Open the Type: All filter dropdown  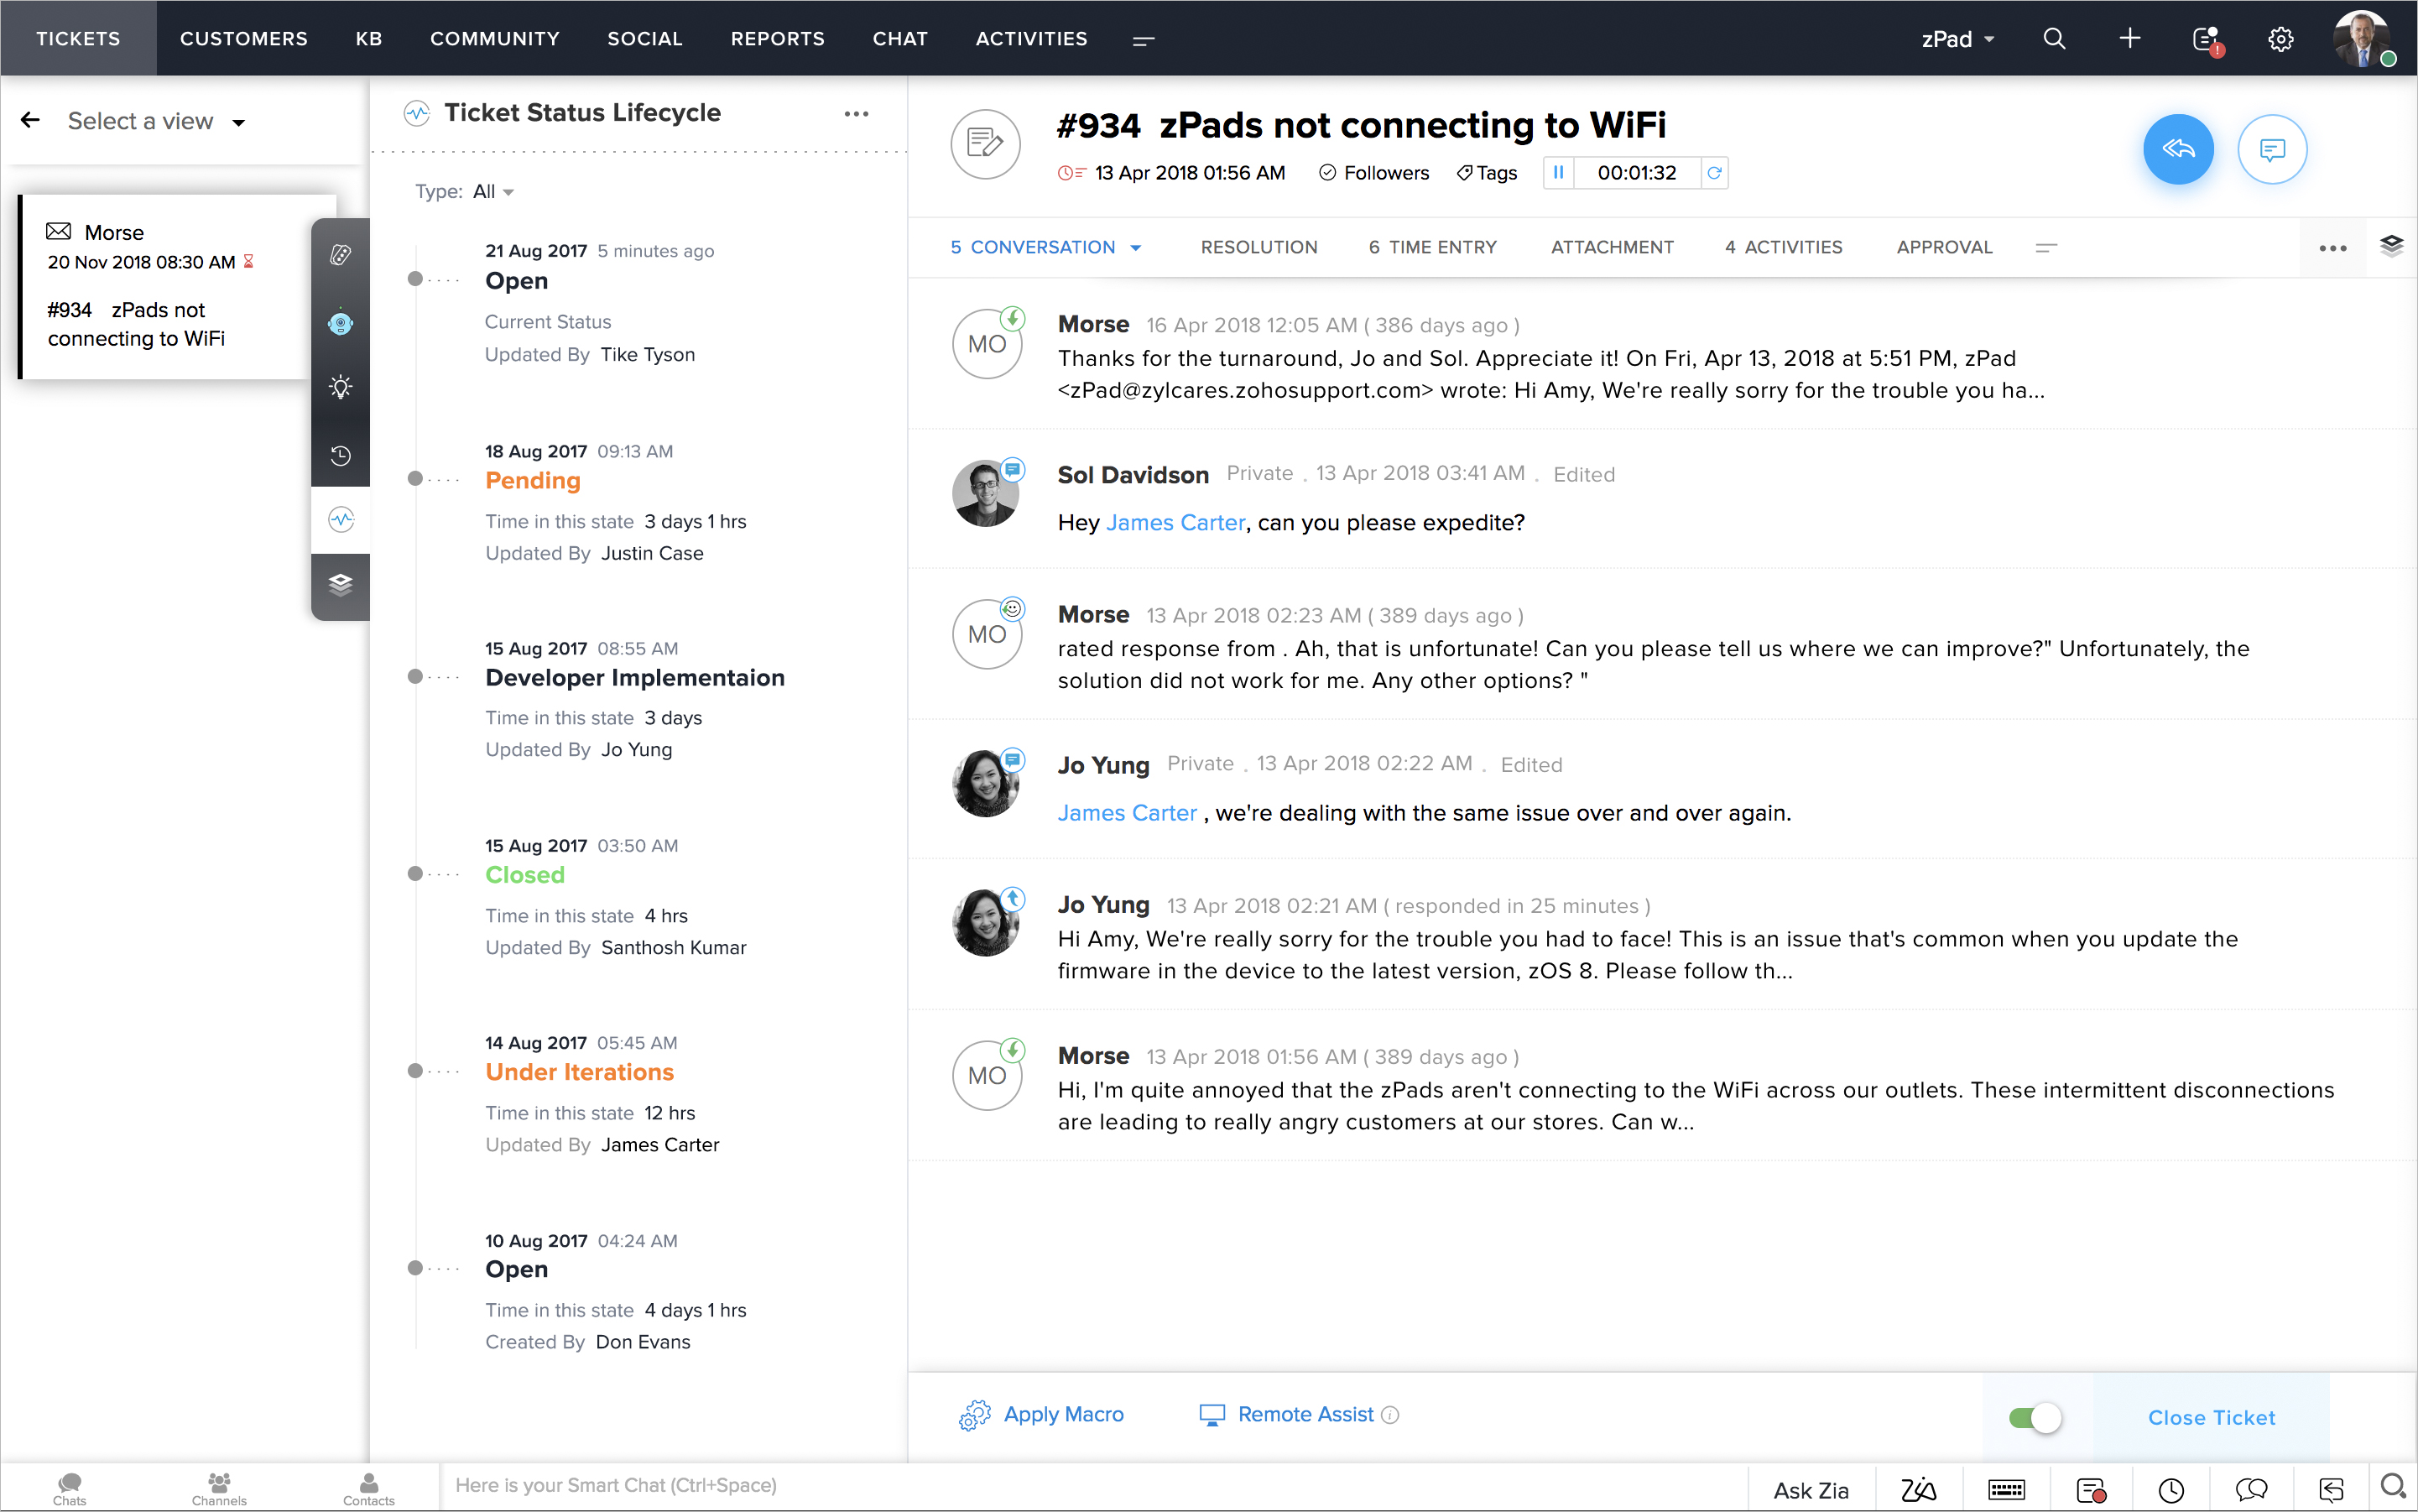493,192
